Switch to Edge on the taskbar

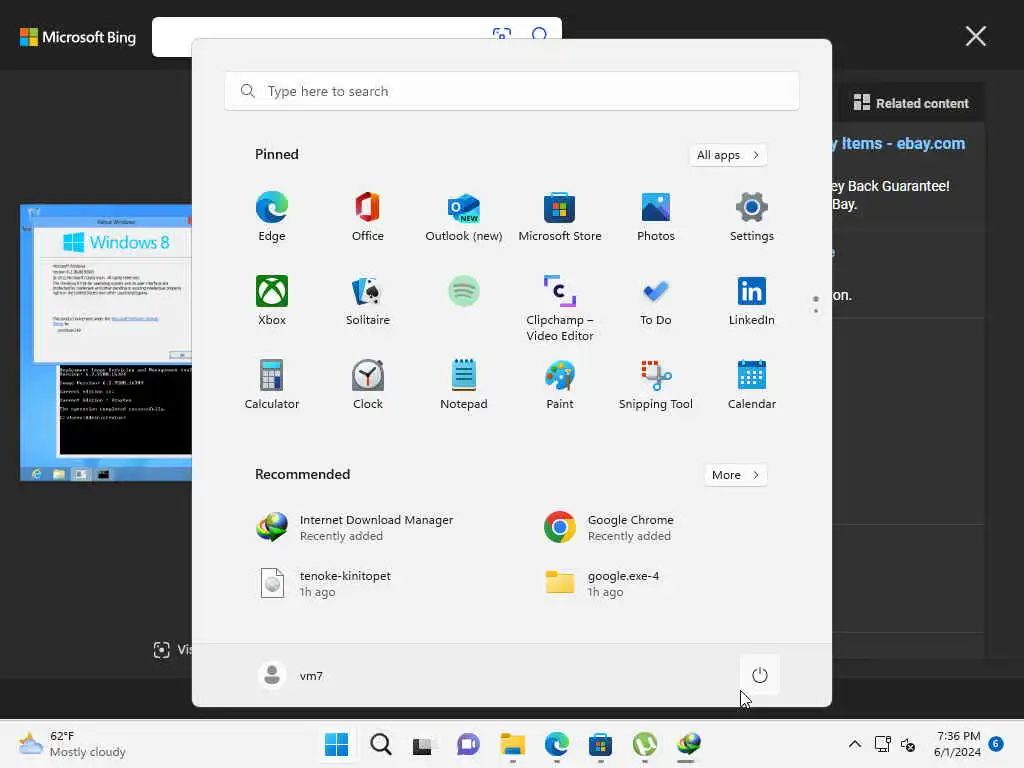point(556,744)
